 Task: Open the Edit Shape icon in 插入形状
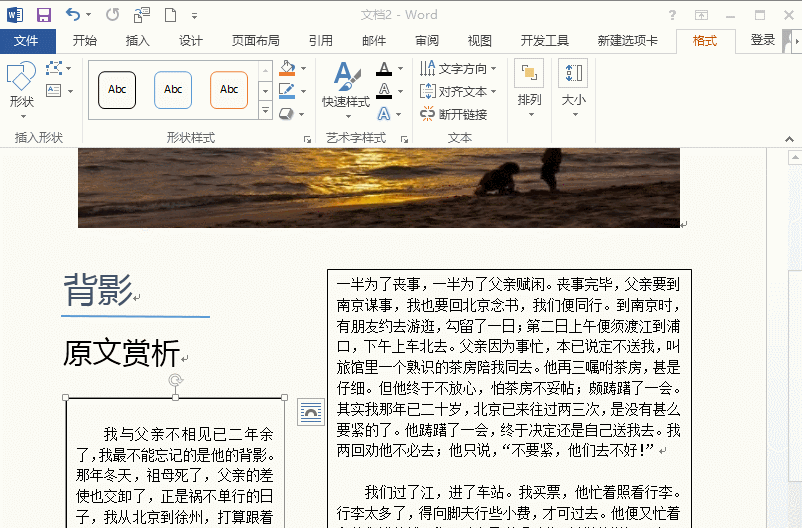(53, 69)
